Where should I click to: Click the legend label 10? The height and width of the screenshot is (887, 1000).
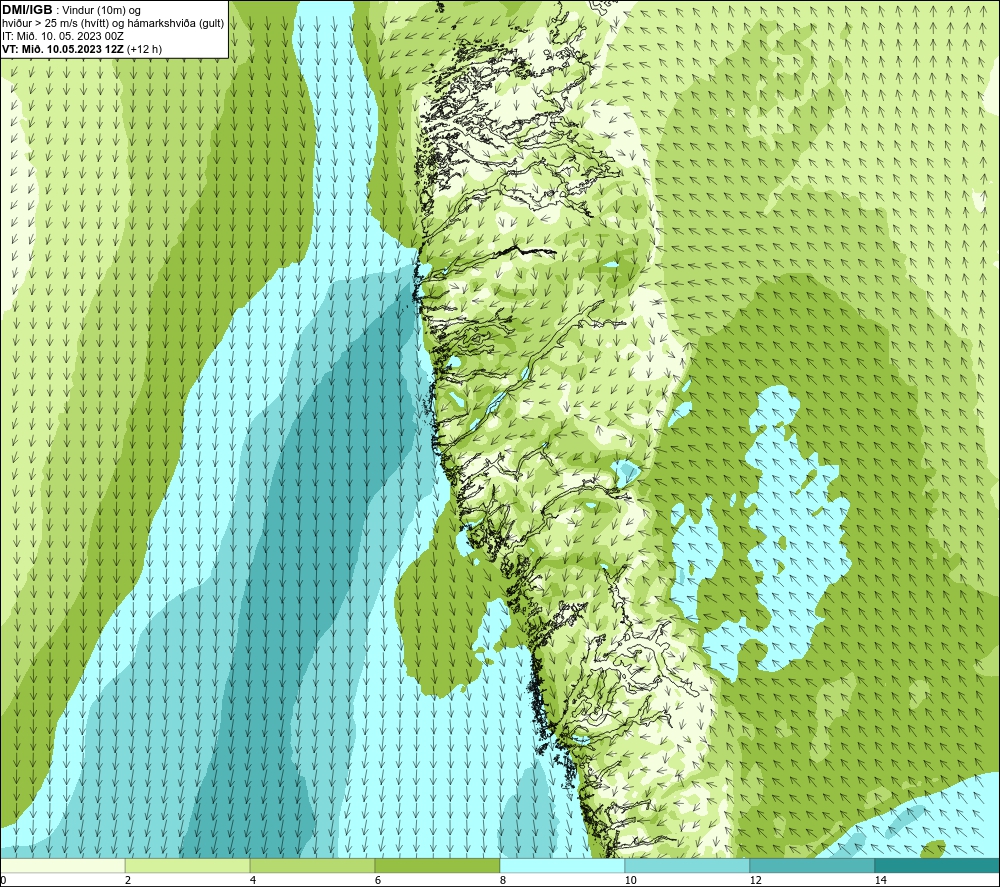pyautogui.click(x=631, y=880)
